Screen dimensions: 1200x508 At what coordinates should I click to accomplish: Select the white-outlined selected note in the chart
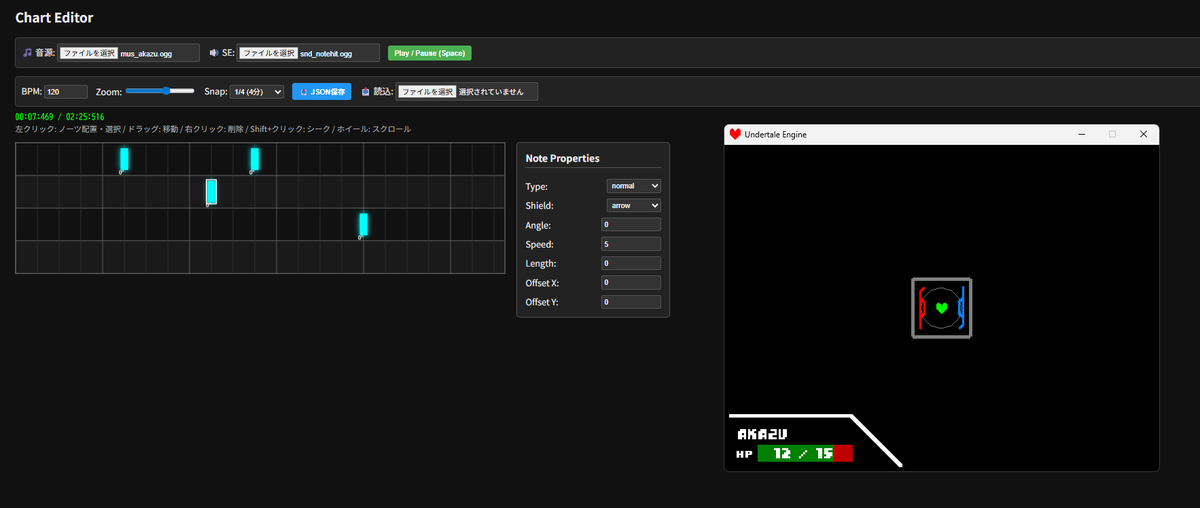(211, 191)
